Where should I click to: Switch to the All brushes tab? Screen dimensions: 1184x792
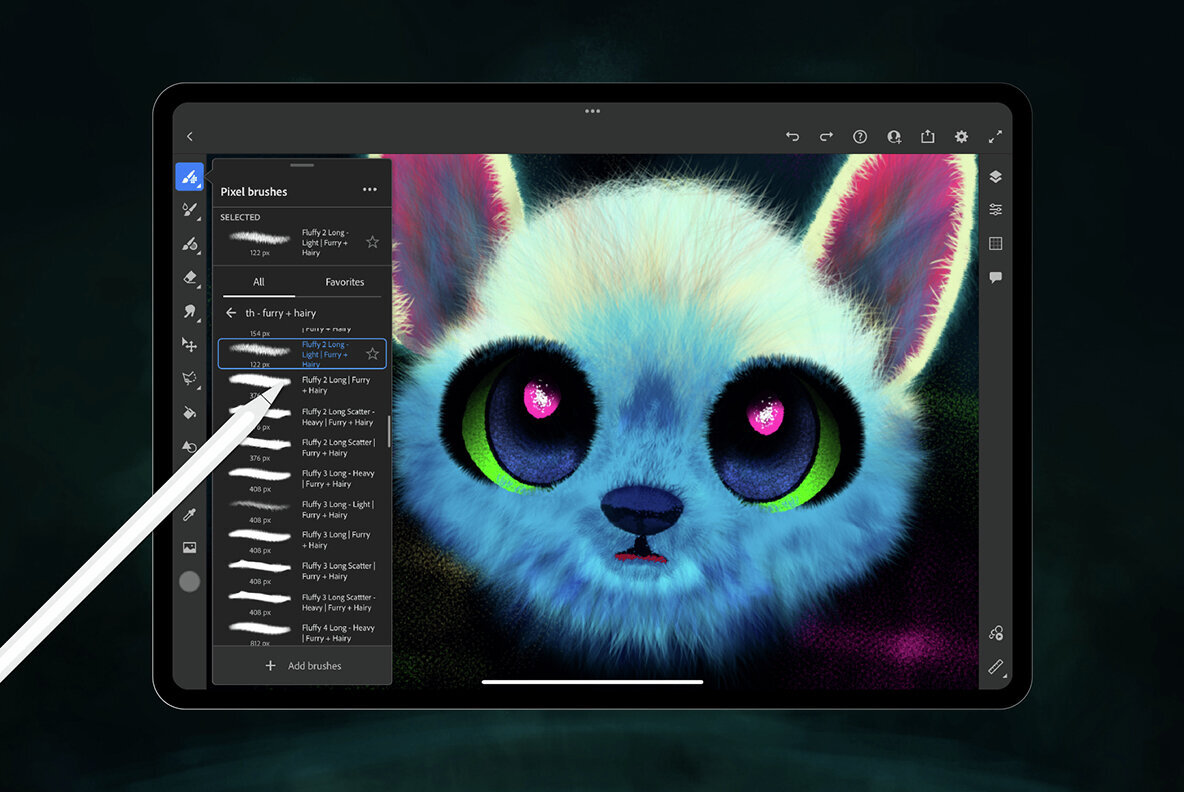click(258, 282)
